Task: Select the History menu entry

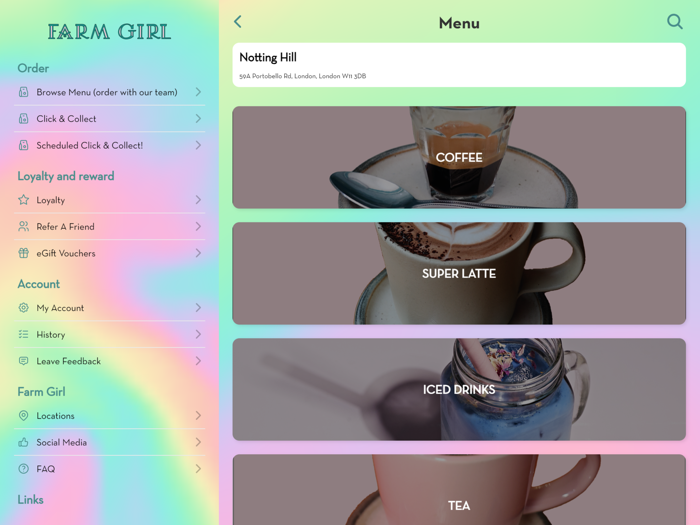Action: (110, 334)
